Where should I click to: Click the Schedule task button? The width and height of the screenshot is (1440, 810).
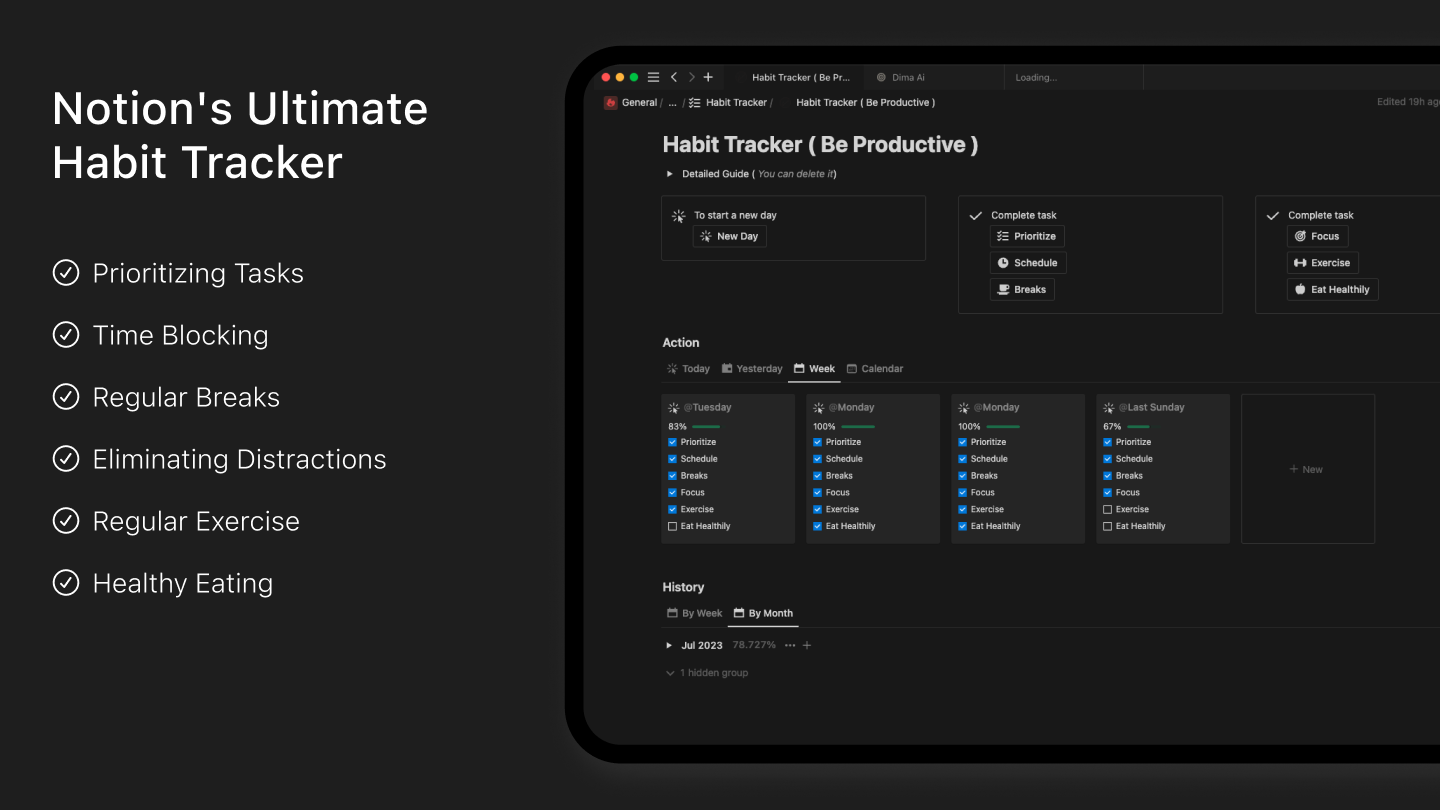tap(1028, 263)
